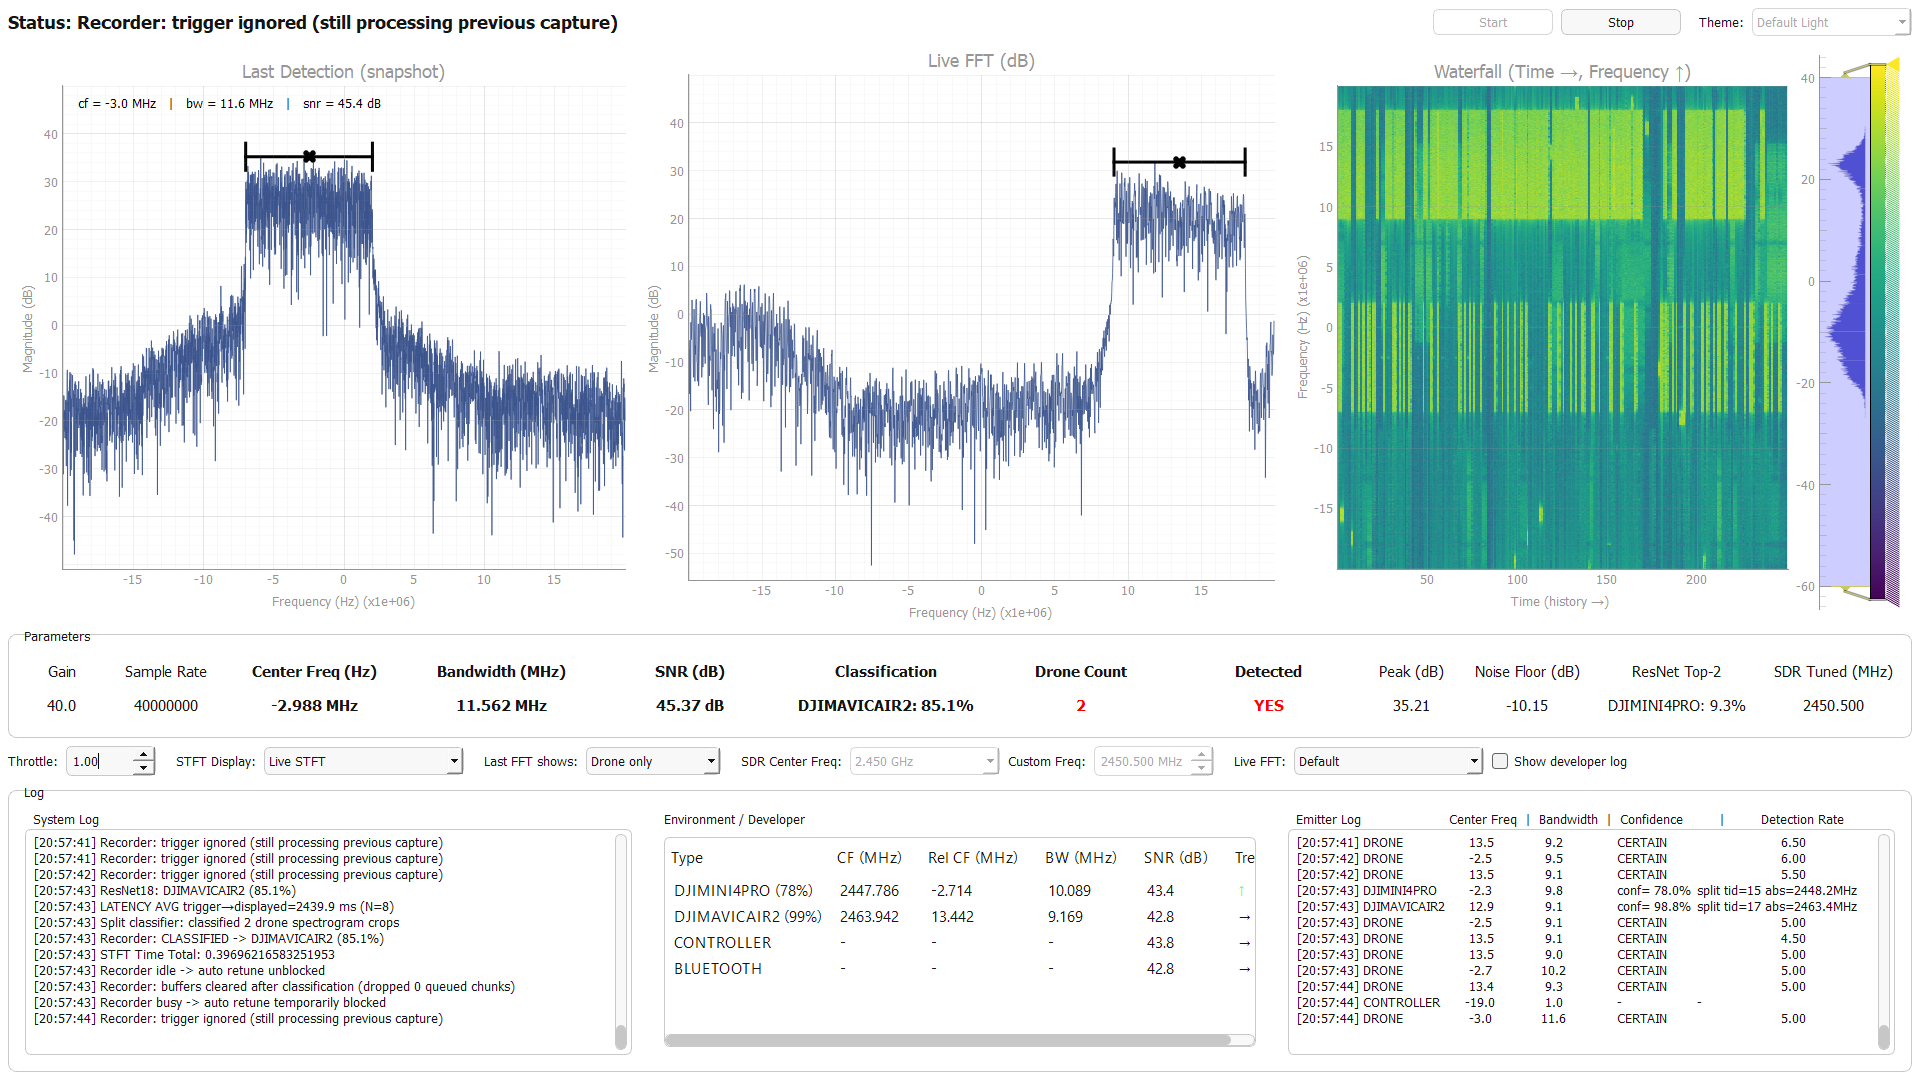Click the Throttle value input field
This screenshot has height=1079, width=1919.
(100, 761)
